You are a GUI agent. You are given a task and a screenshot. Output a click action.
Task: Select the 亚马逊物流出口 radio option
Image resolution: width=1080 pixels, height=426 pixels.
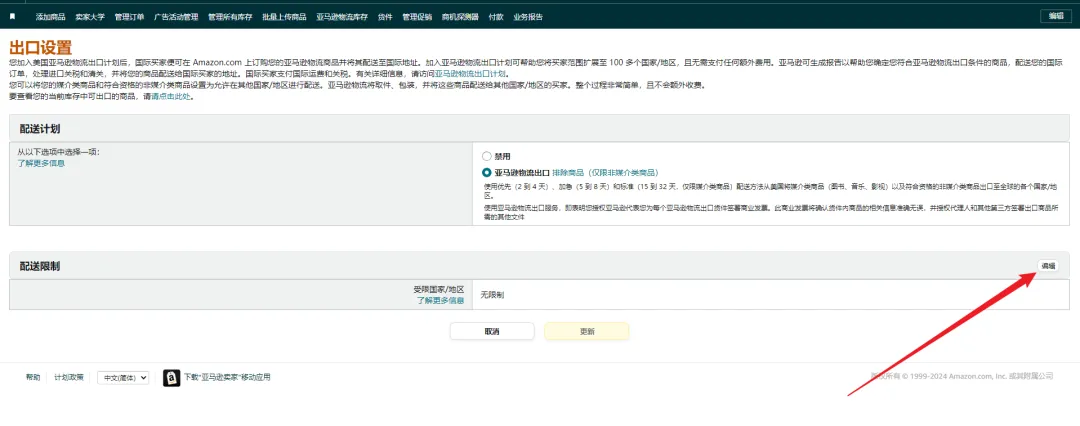pyautogui.click(x=487, y=172)
